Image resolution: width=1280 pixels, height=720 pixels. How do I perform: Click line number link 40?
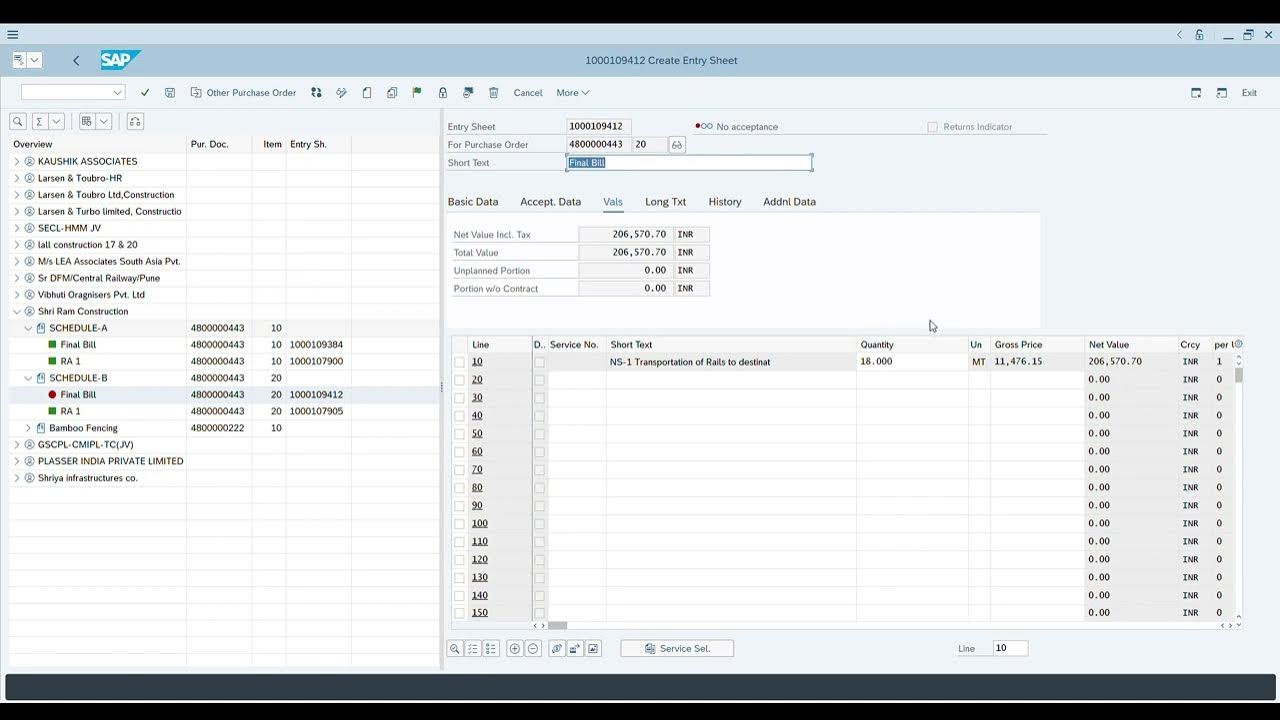(x=477, y=416)
